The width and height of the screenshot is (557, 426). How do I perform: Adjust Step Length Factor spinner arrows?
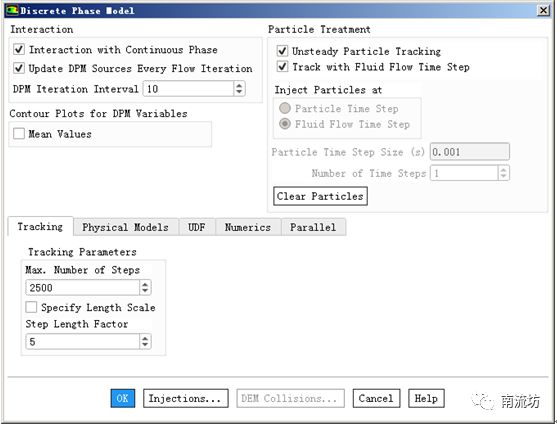click(145, 341)
